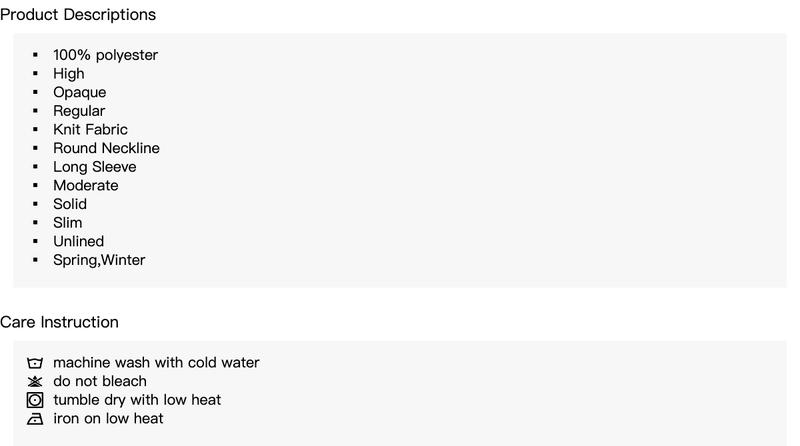The image size is (800, 446).
Task: Click the Solid list item
Action: click(70, 204)
